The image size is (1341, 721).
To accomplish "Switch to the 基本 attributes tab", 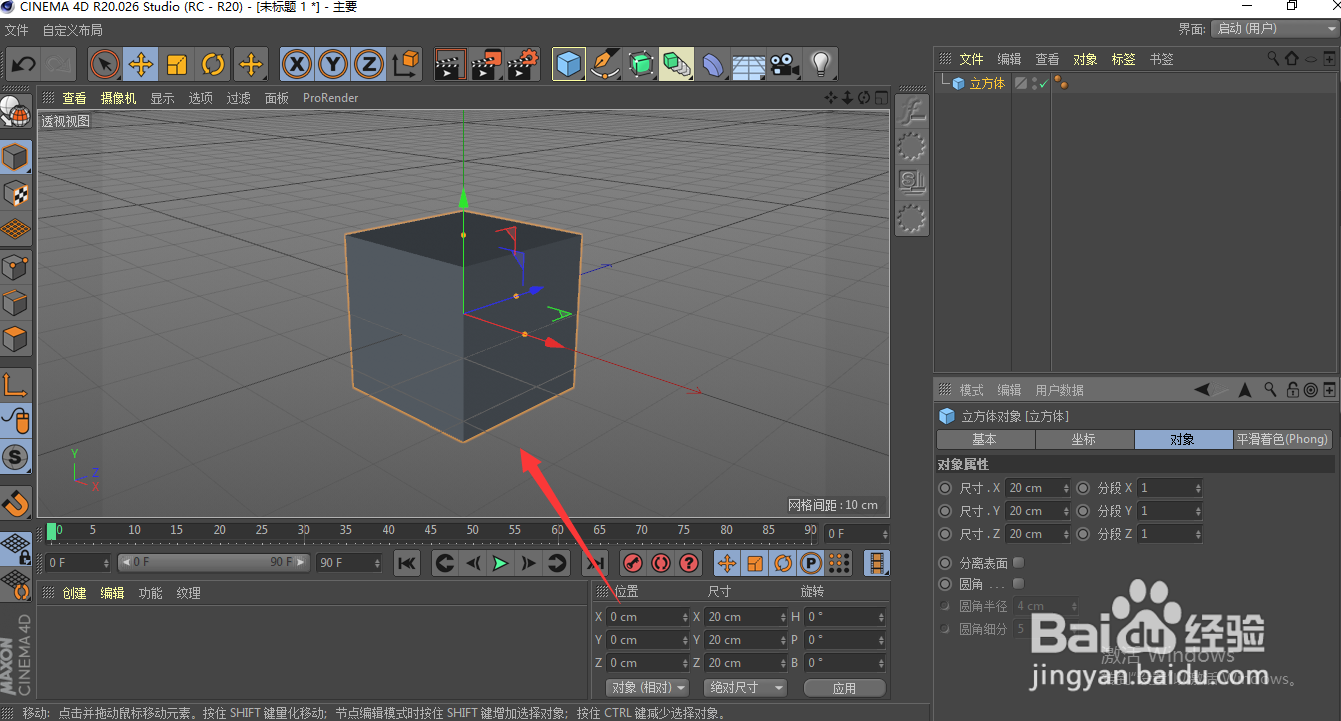I will tap(985, 439).
